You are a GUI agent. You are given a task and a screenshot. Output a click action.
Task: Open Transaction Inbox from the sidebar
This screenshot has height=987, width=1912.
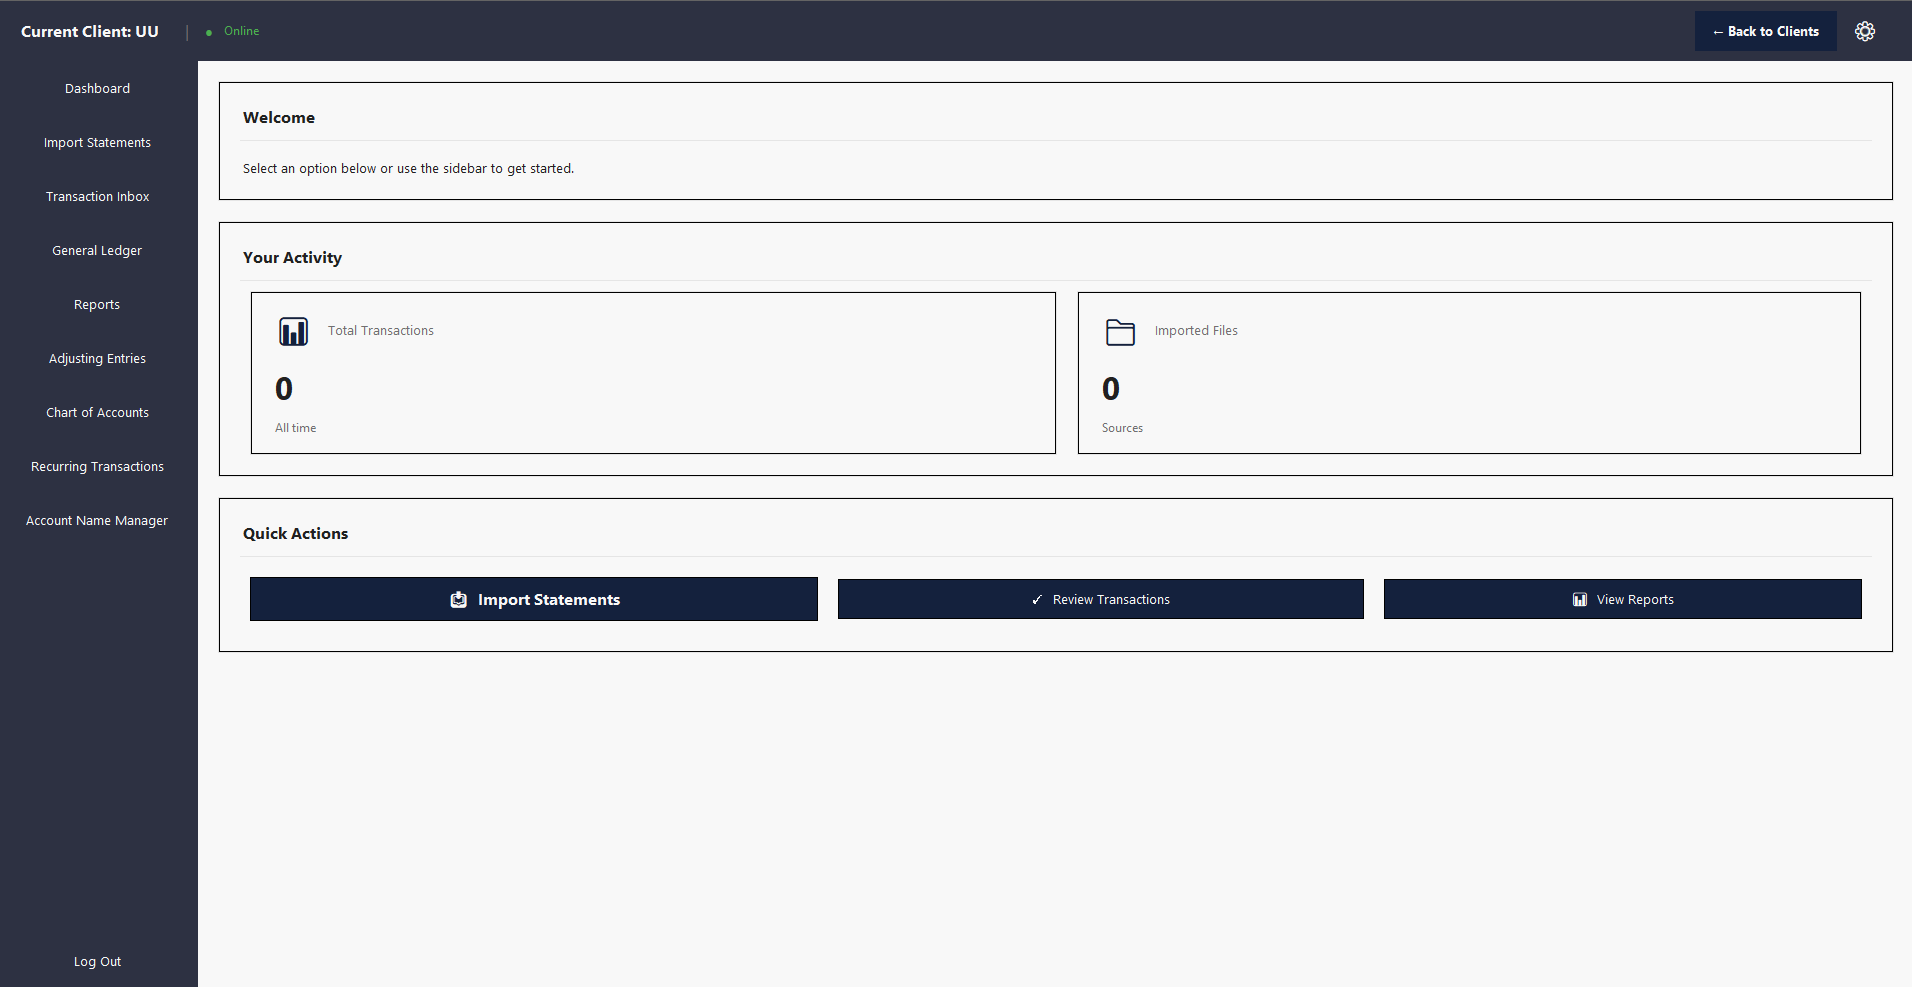(97, 196)
